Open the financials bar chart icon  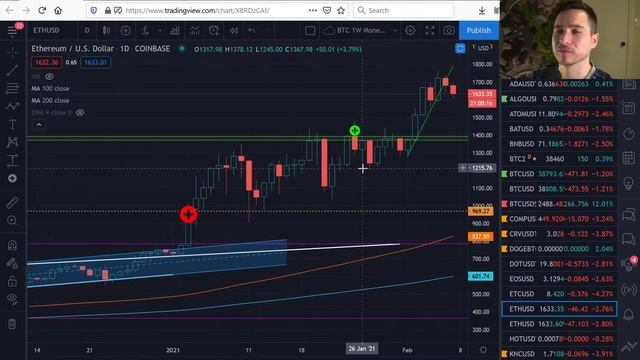click(x=175, y=31)
